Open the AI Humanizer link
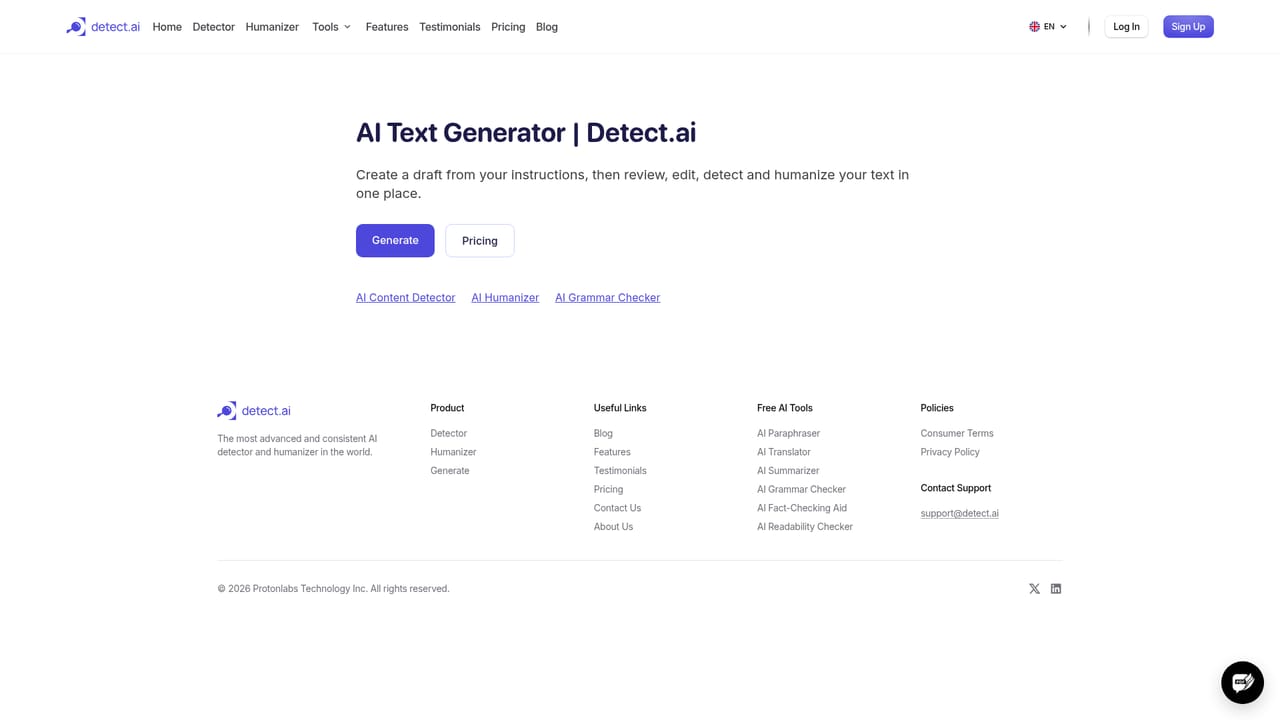 pyautogui.click(x=505, y=298)
